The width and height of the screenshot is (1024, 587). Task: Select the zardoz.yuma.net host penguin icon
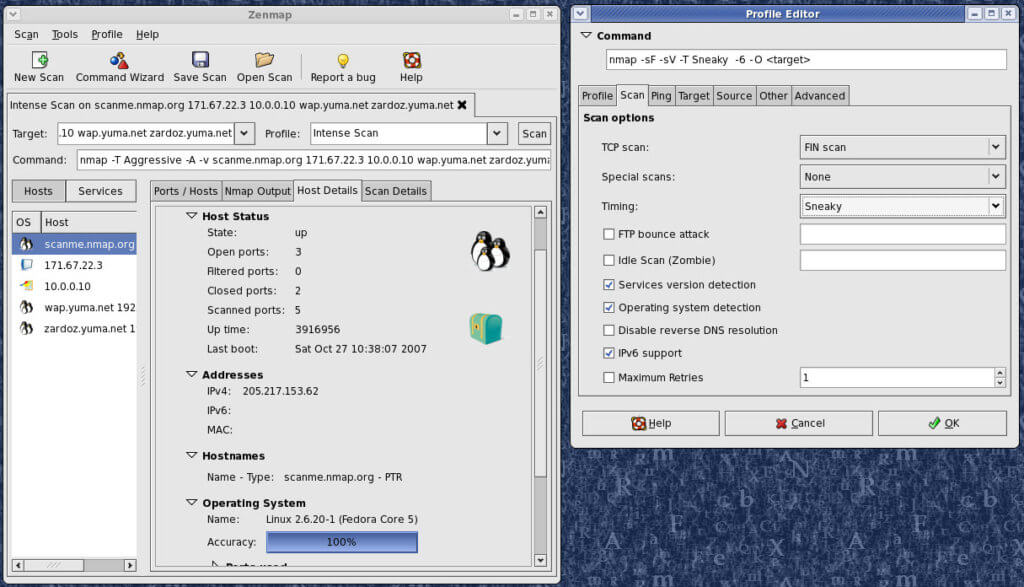(x=26, y=328)
